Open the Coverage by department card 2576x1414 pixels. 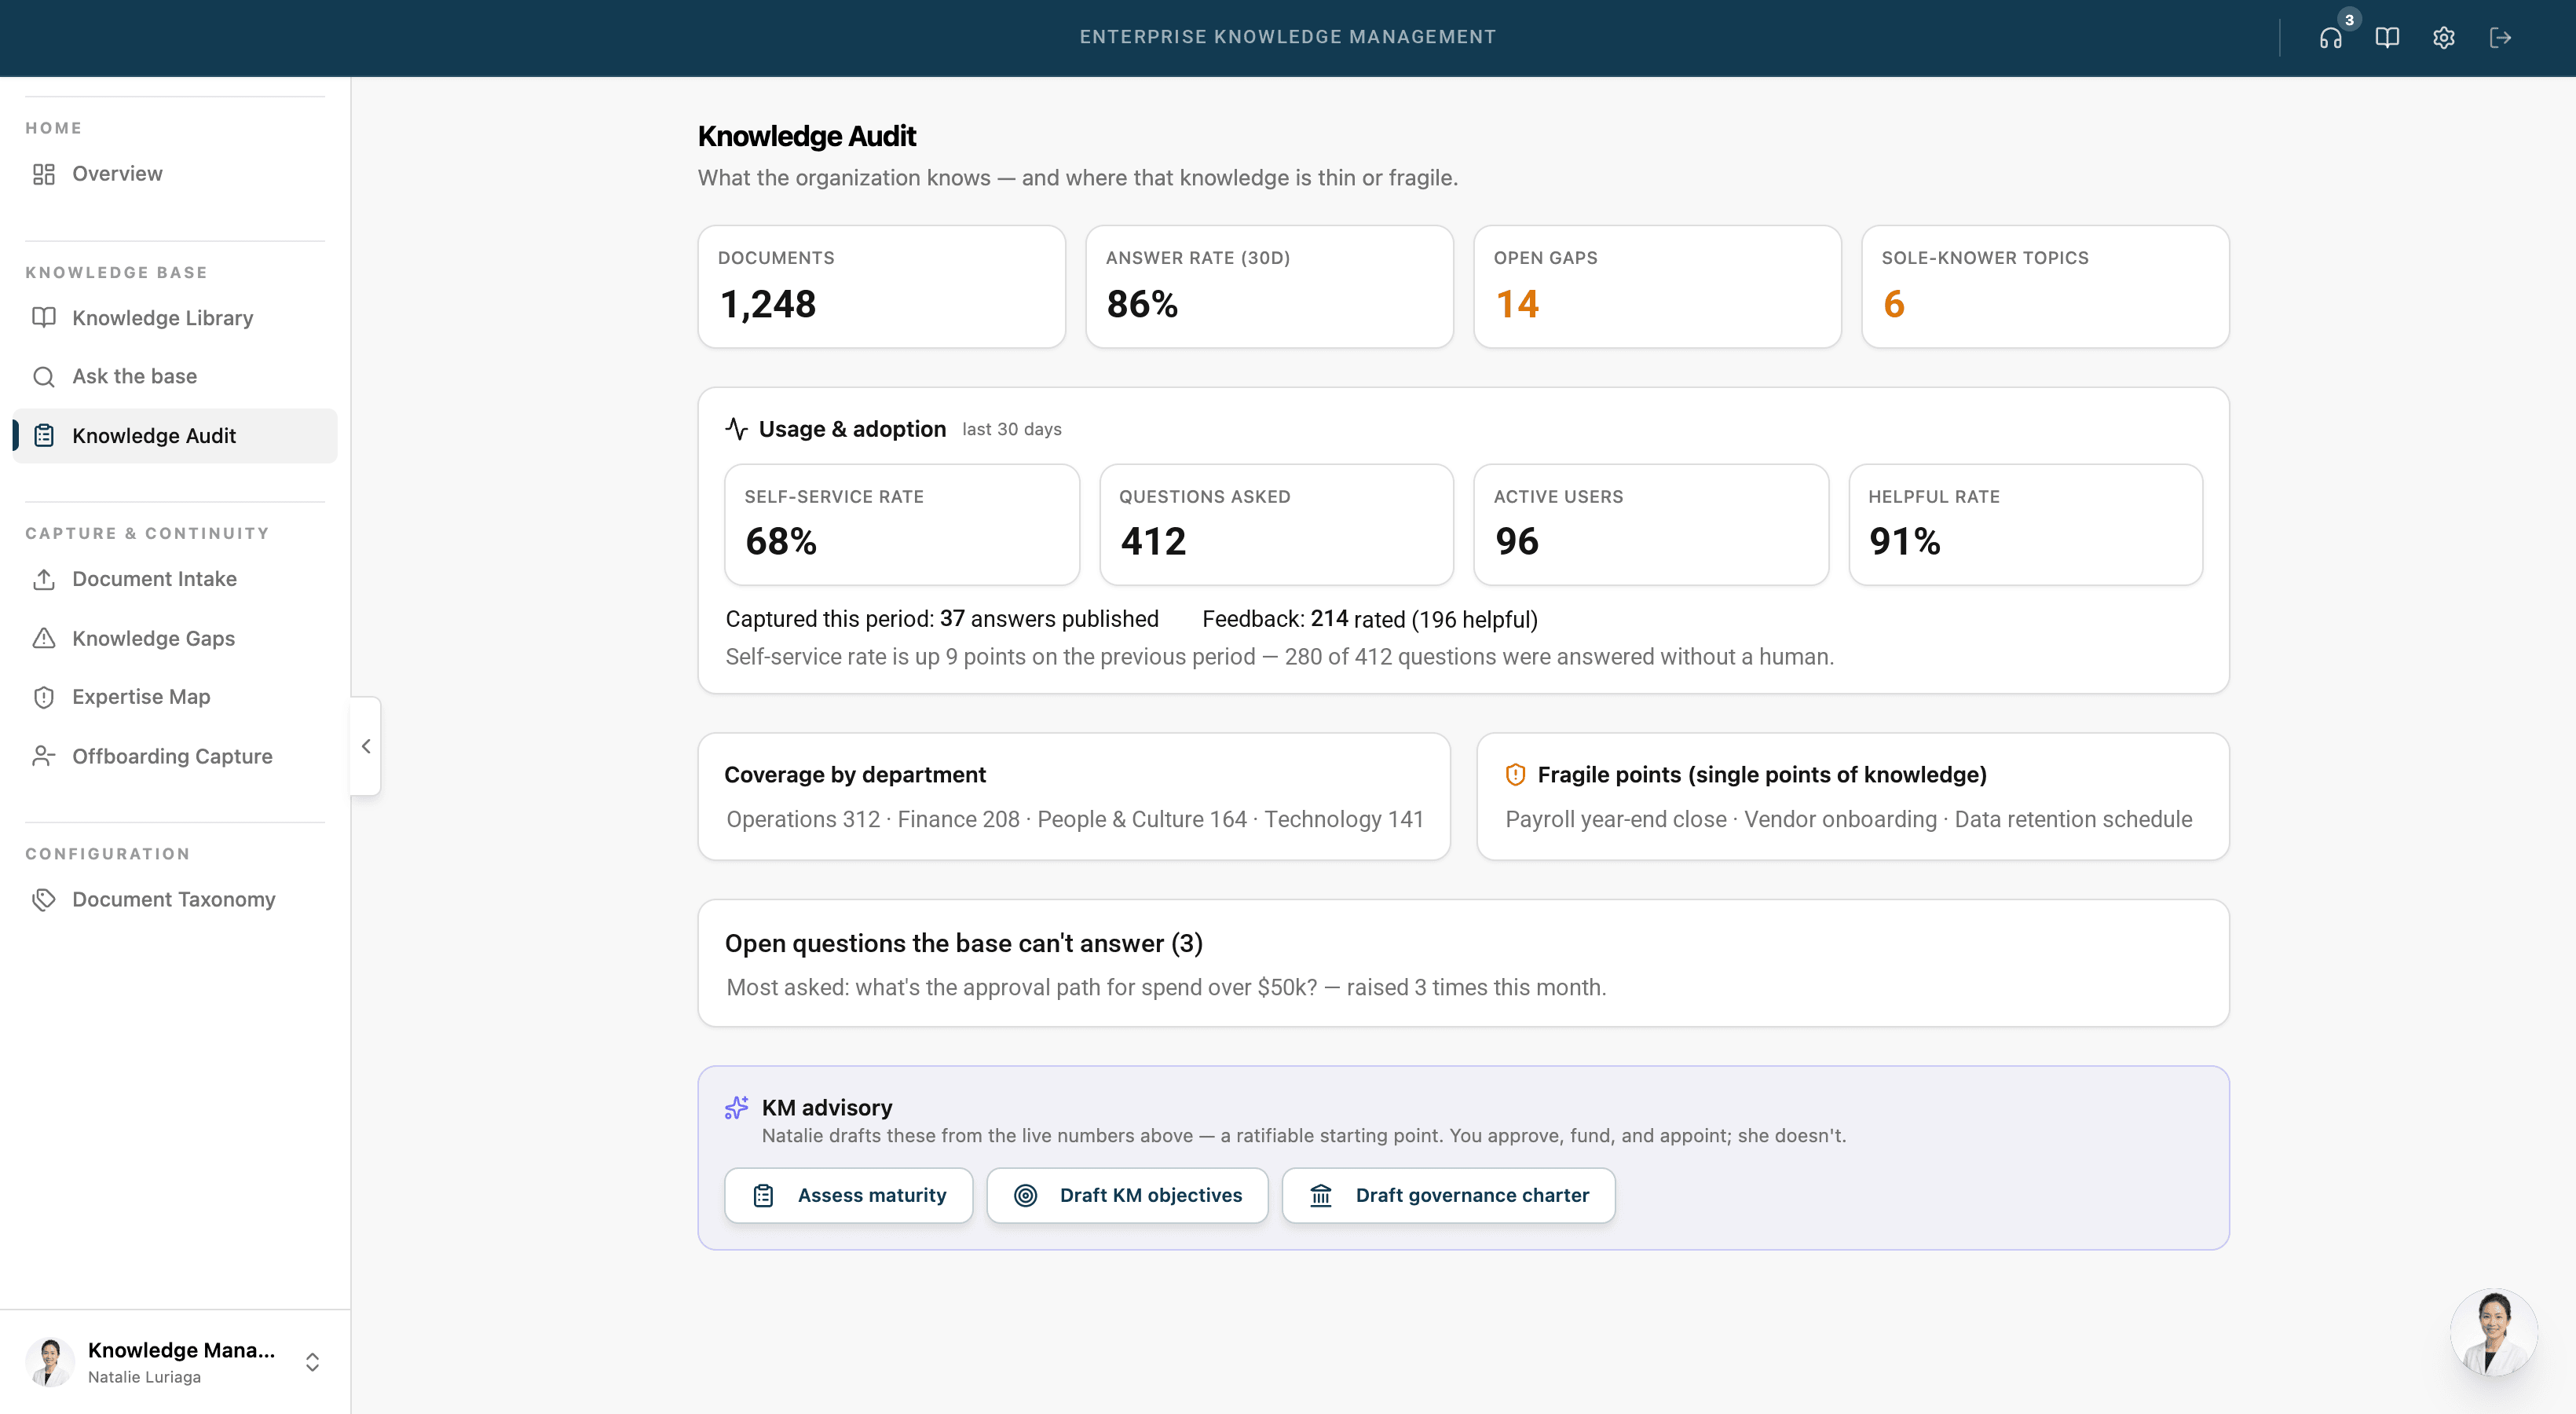click(1074, 797)
